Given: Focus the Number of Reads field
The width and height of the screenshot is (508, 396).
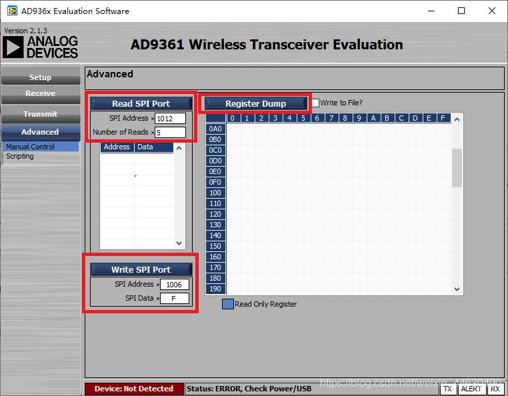Looking at the screenshot, I should [x=170, y=132].
